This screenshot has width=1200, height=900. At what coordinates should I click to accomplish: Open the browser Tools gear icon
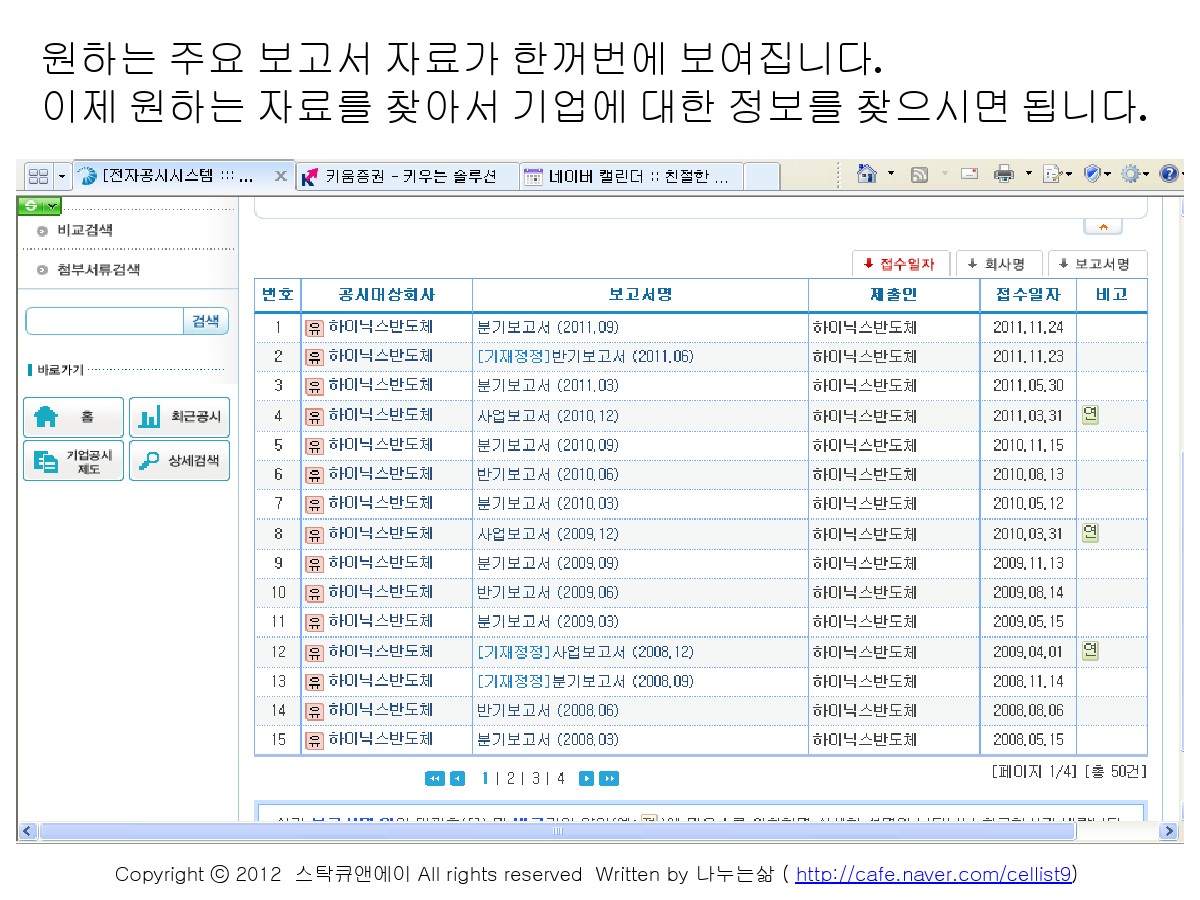pos(1130,175)
